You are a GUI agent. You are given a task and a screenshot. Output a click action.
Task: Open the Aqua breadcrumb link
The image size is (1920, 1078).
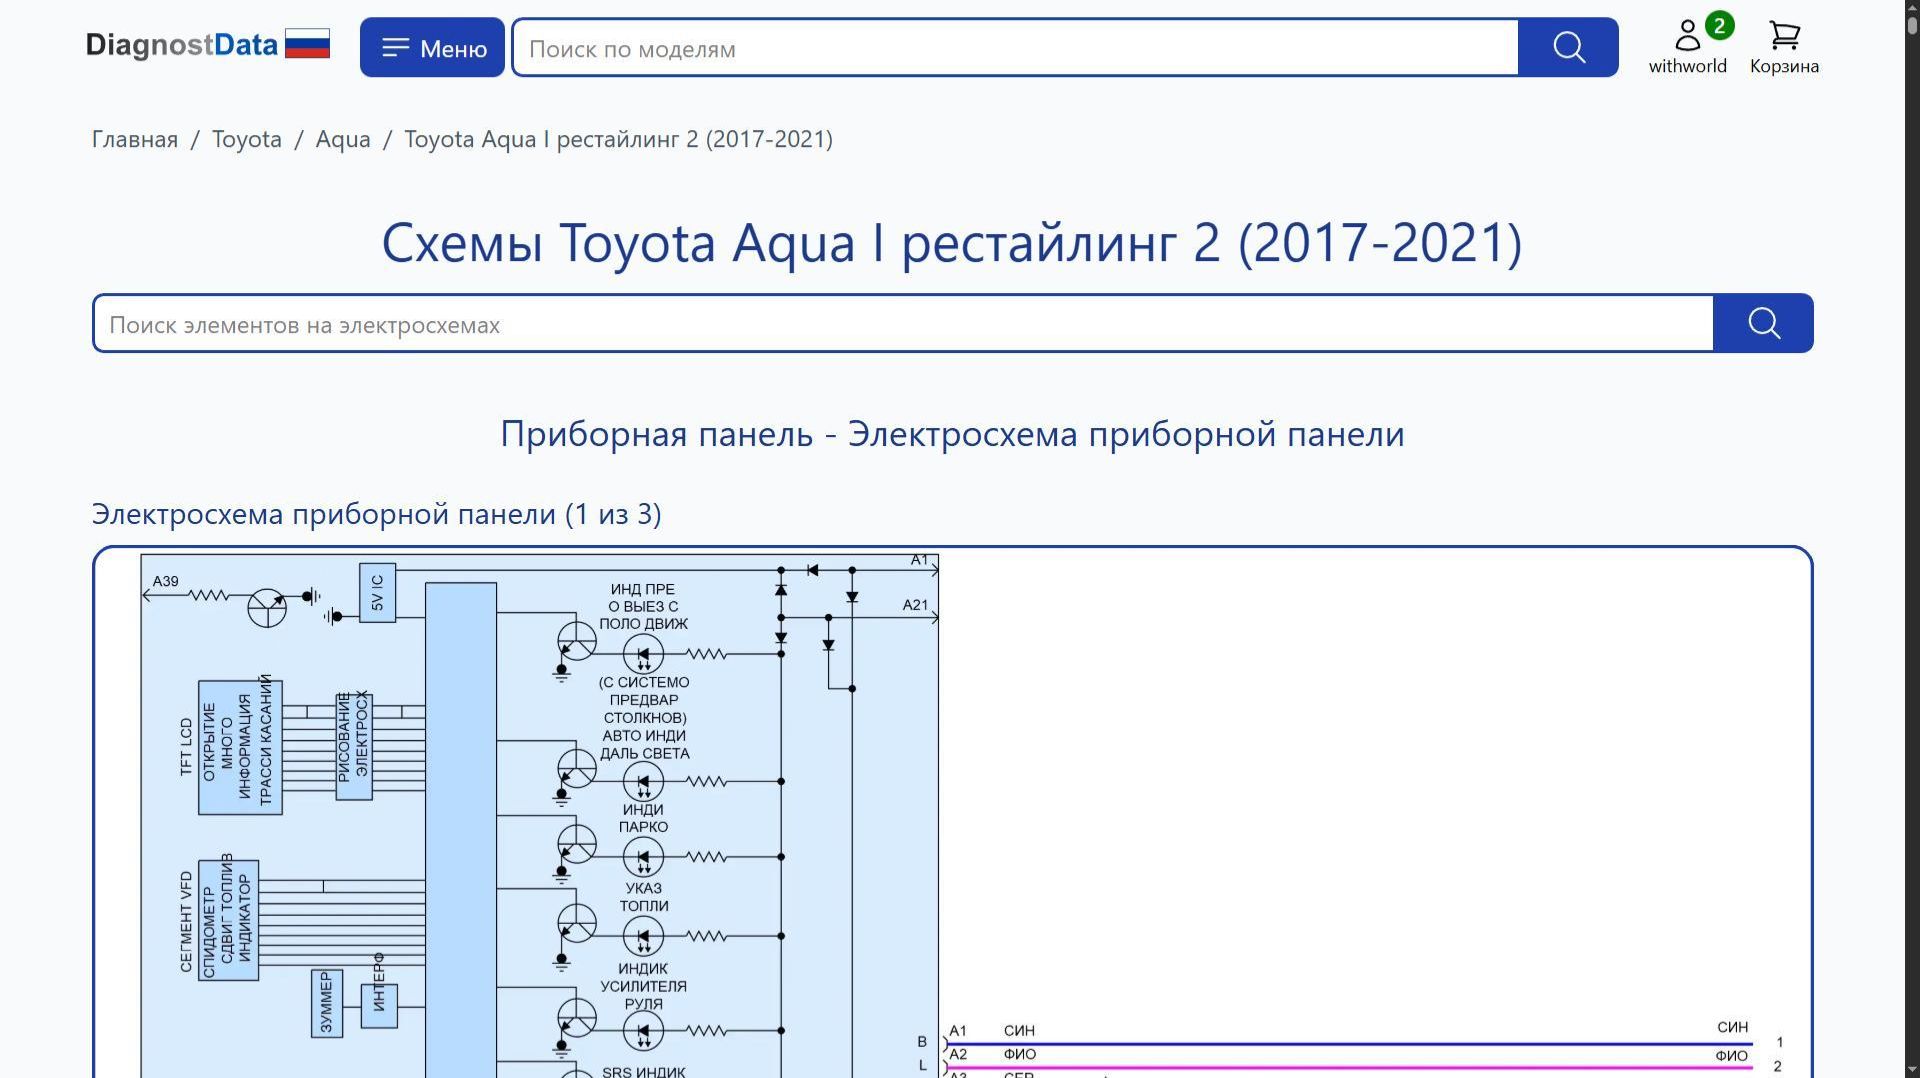tap(343, 139)
